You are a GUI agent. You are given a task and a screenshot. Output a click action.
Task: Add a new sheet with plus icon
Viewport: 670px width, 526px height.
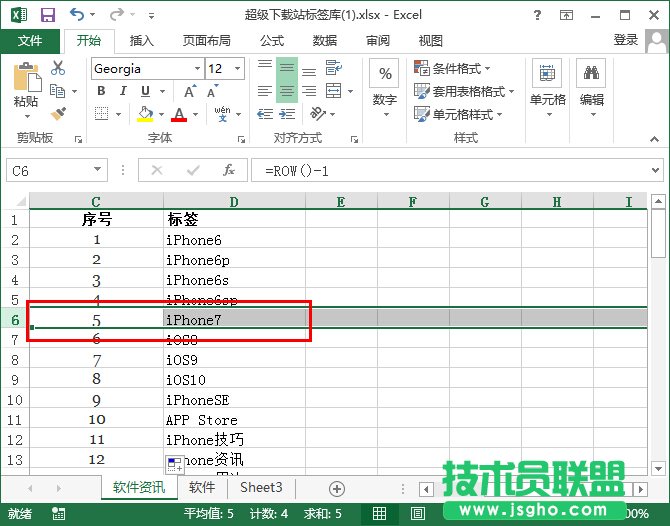[x=337, y=488]
